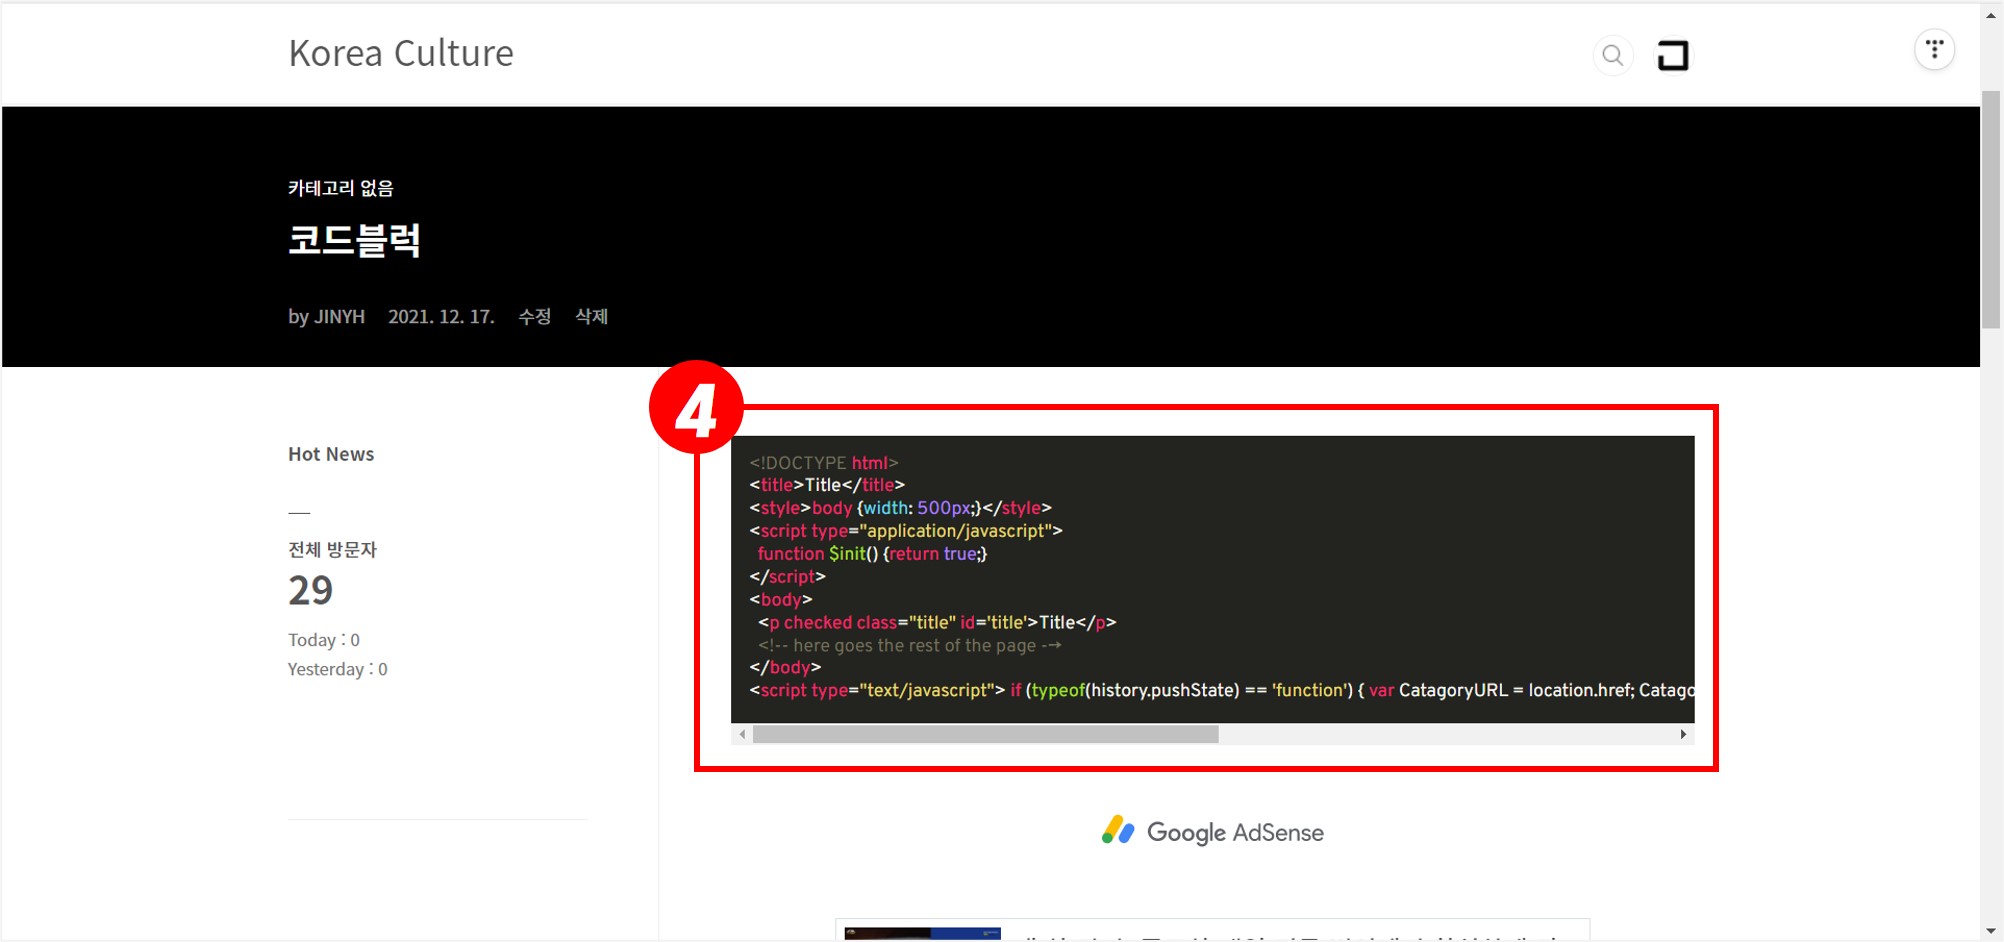Click the closing </body> code line
Image resolution: width=2004 pixels, height=942 pixels.
pyautogui.click(x=785, y=668)
